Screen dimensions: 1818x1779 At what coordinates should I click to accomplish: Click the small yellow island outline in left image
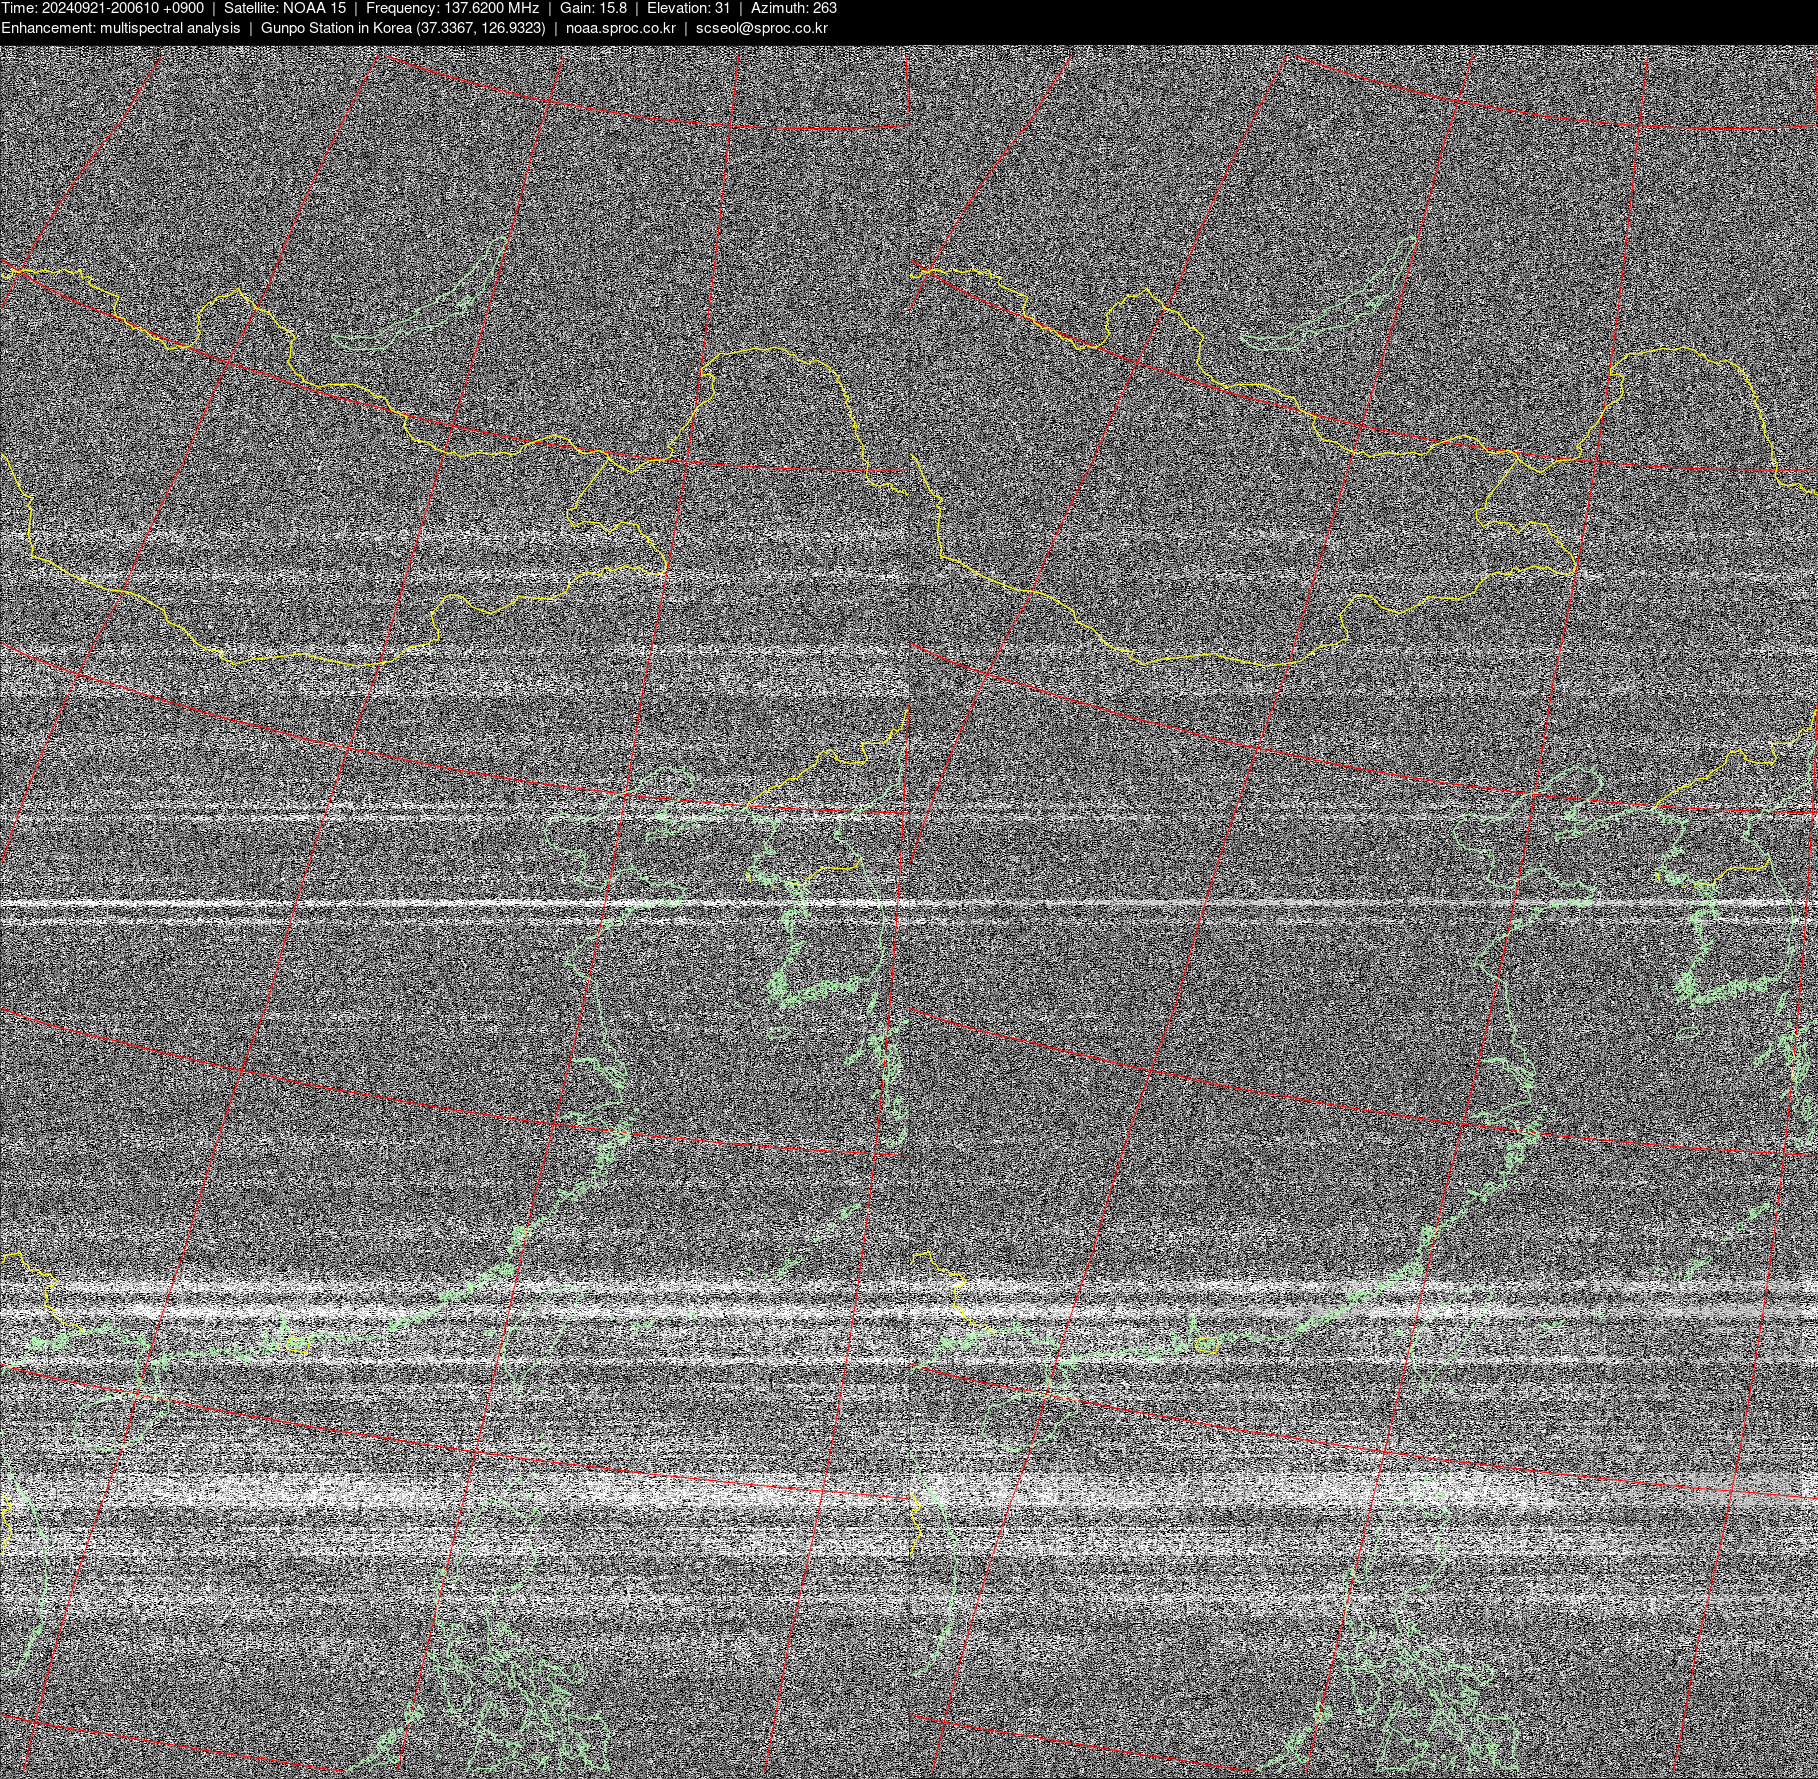pyautogui.click(x=297, y=1345)
